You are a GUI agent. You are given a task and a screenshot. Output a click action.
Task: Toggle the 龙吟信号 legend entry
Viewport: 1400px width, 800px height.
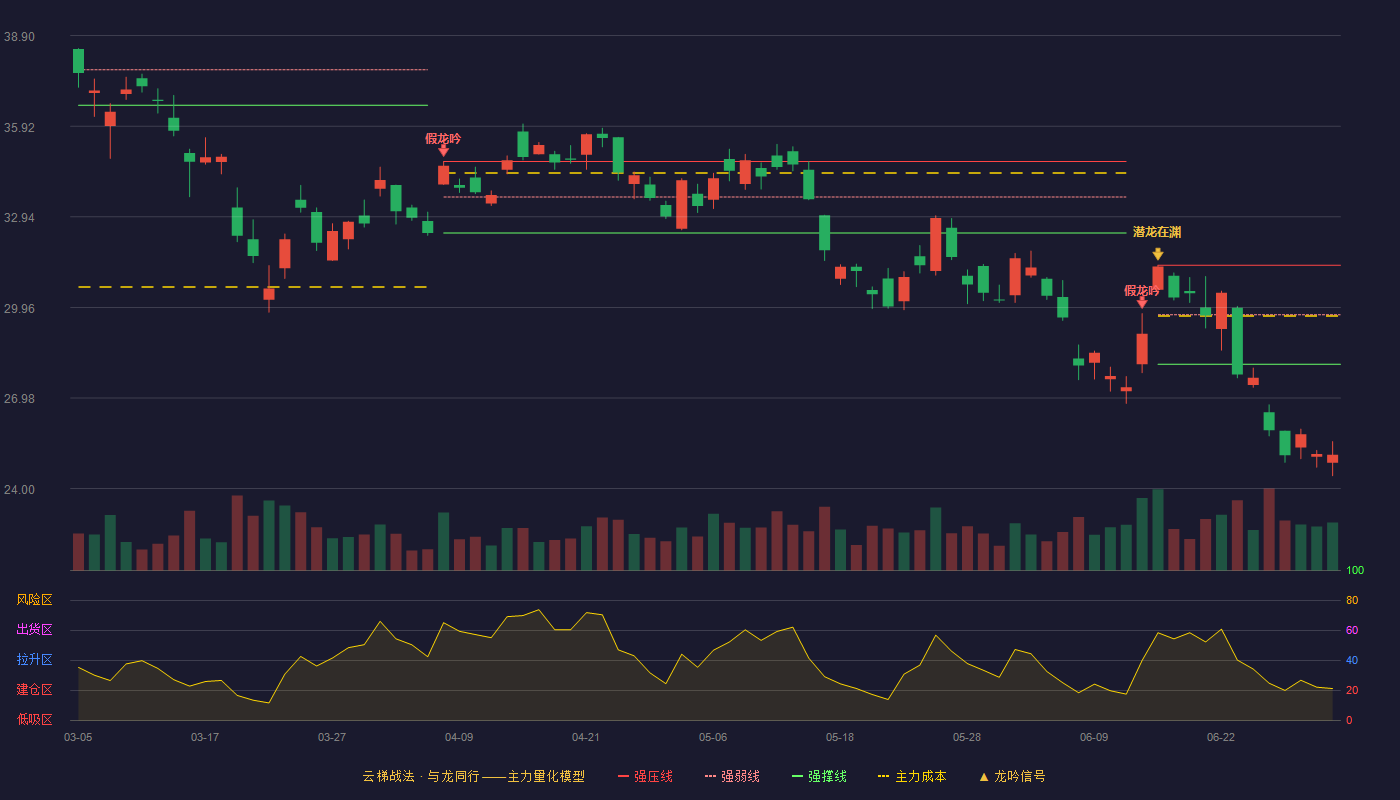(1012, 776)
